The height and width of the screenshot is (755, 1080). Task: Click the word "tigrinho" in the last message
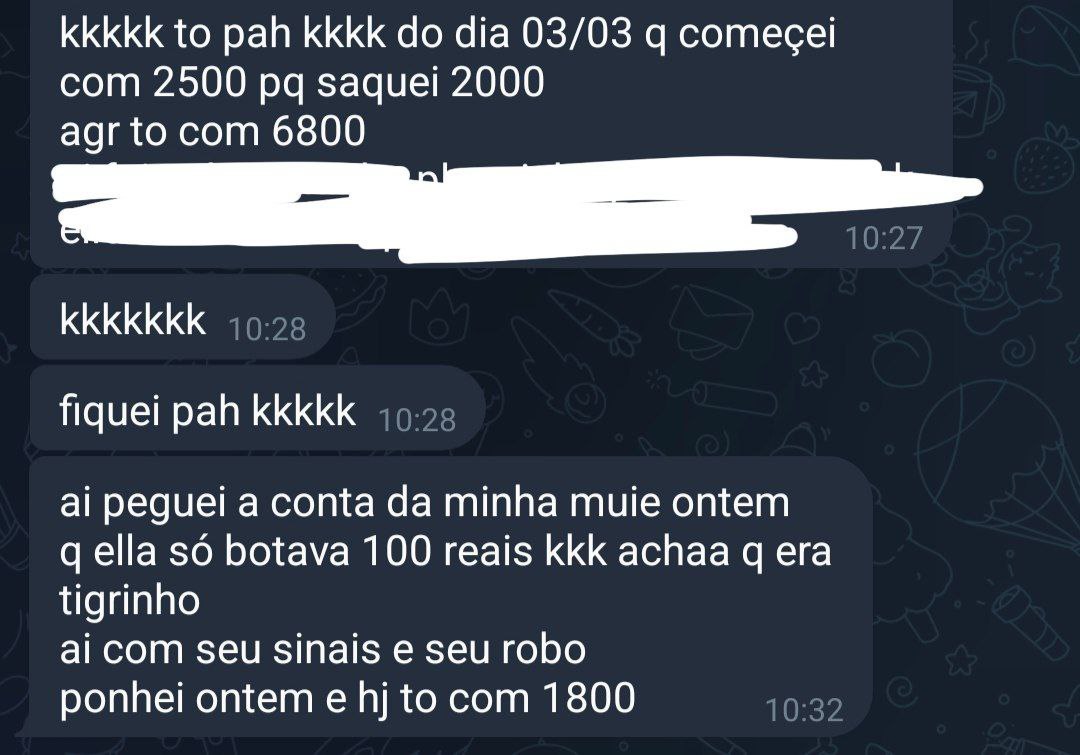[x=129, y=599]
